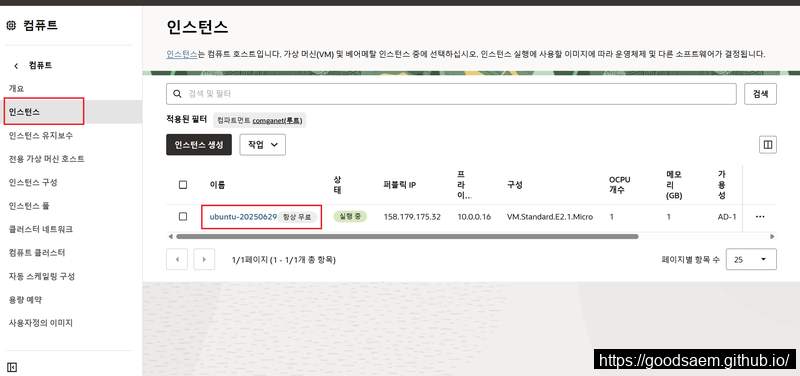Click the 검색 search button

coord(760,94)
